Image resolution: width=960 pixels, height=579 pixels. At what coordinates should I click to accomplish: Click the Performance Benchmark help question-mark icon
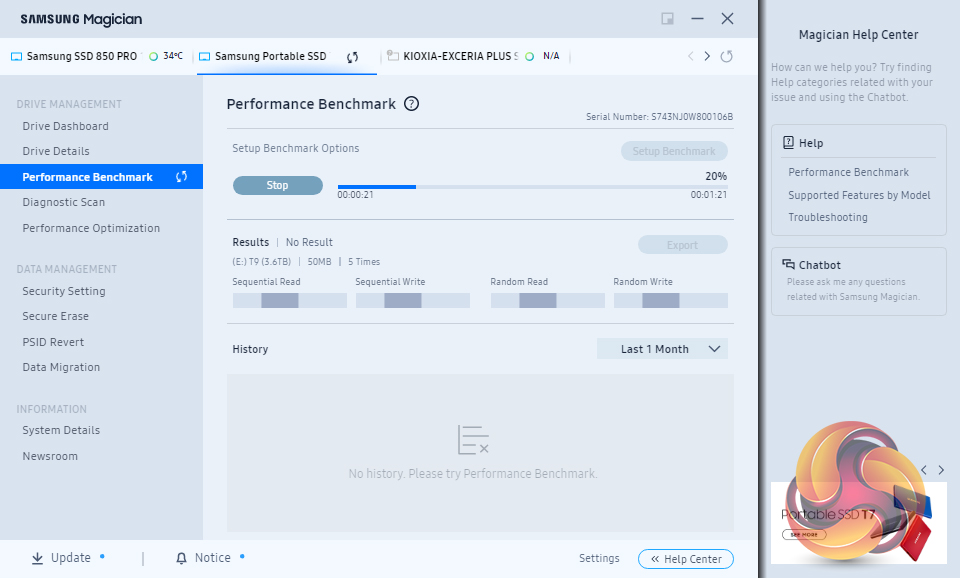[x=411, y=104]
